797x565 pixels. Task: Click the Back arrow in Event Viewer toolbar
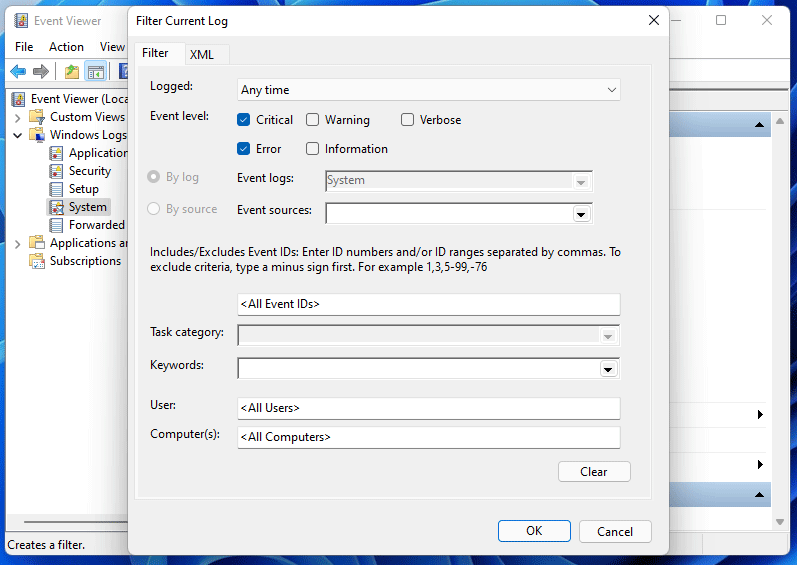(18, 72)
